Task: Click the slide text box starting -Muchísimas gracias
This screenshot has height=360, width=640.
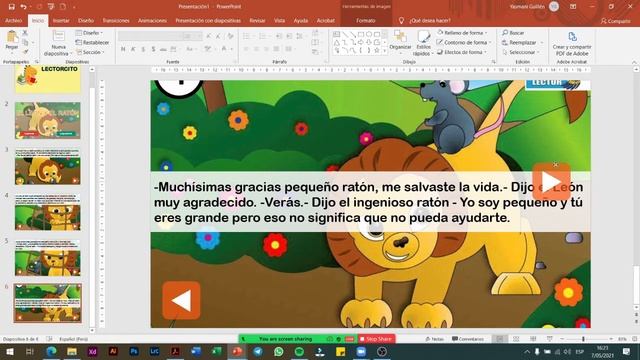Action: (x=370, y=202)
